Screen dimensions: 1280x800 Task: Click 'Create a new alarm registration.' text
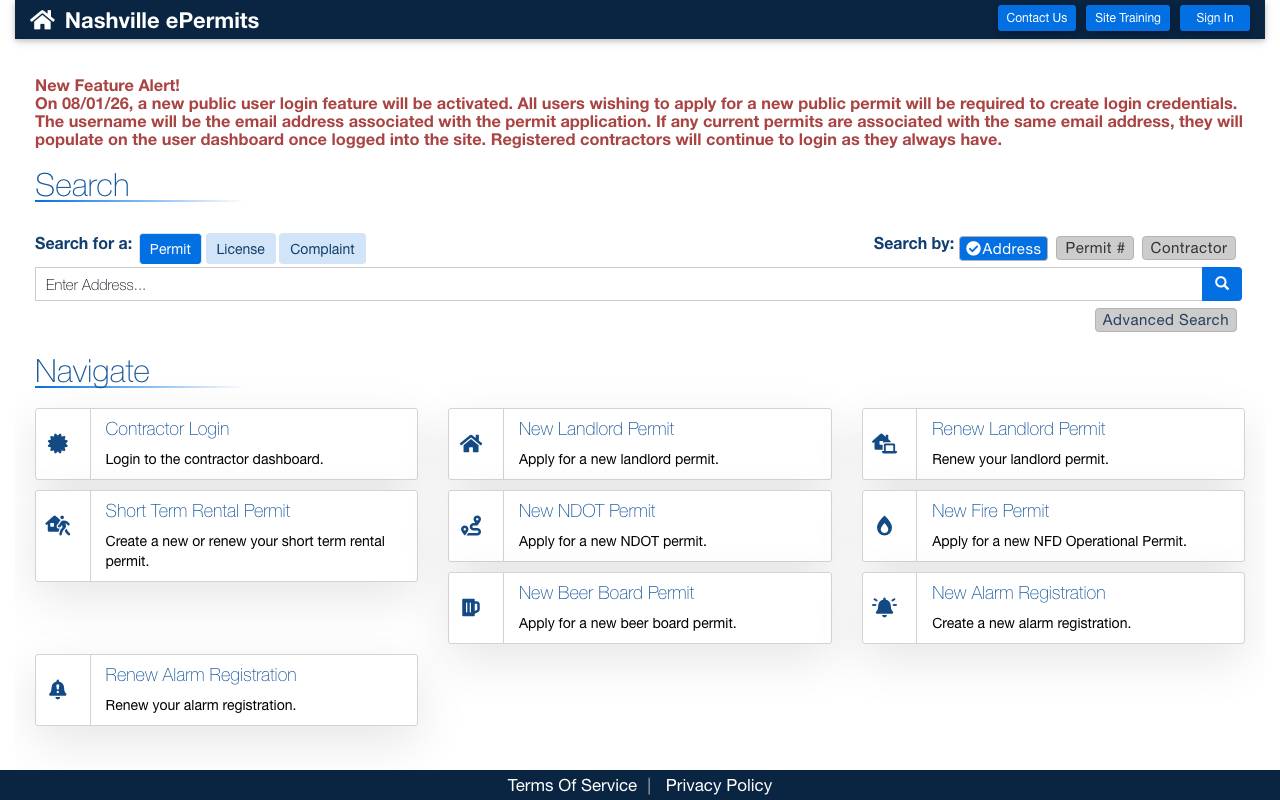coord(1031,623)
